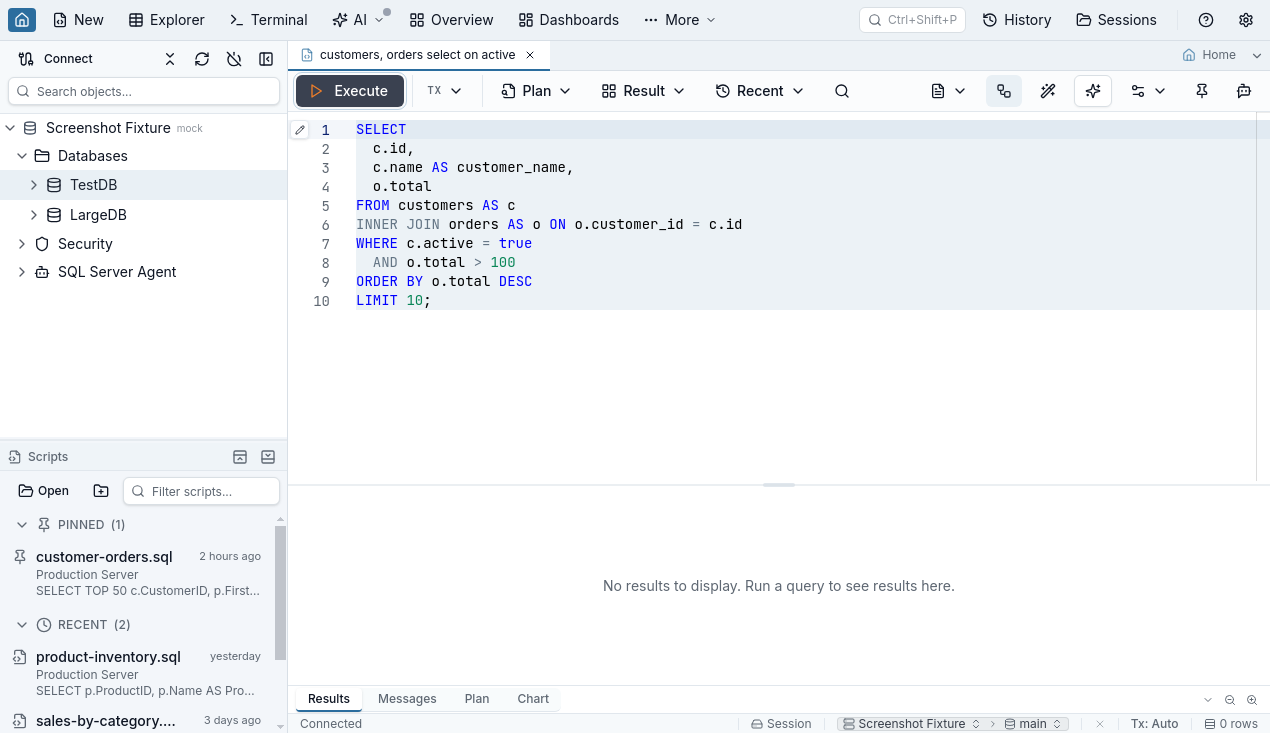Click Open in Scripts panel
1270x733 pixels.
pyautogui.click(x=44, y=491)
